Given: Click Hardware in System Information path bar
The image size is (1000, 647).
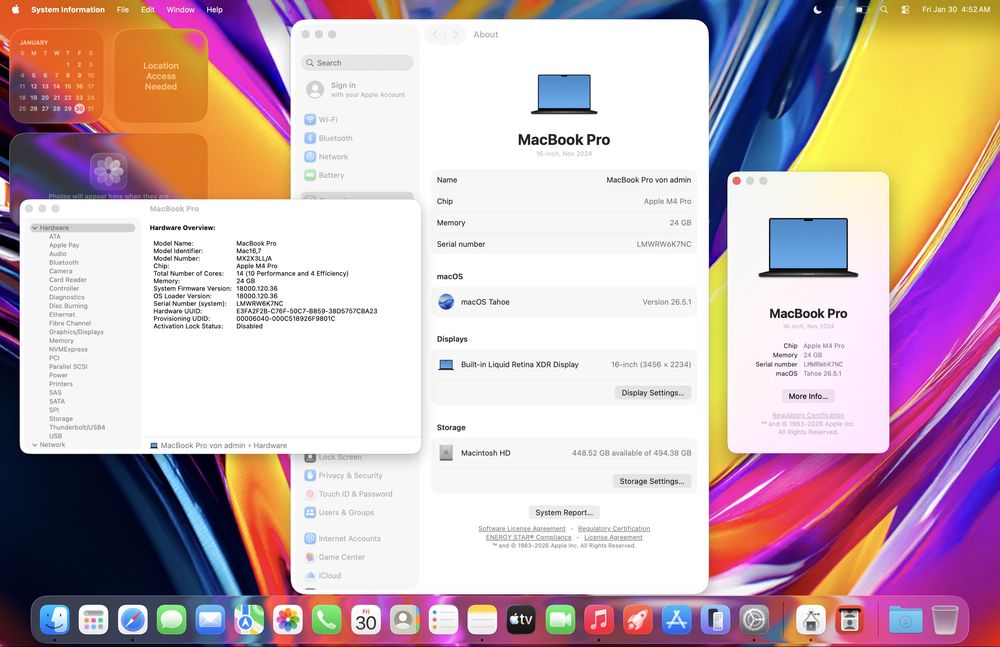Looking at the screenshot, I should pyautogui.click(x=270, y=445).
